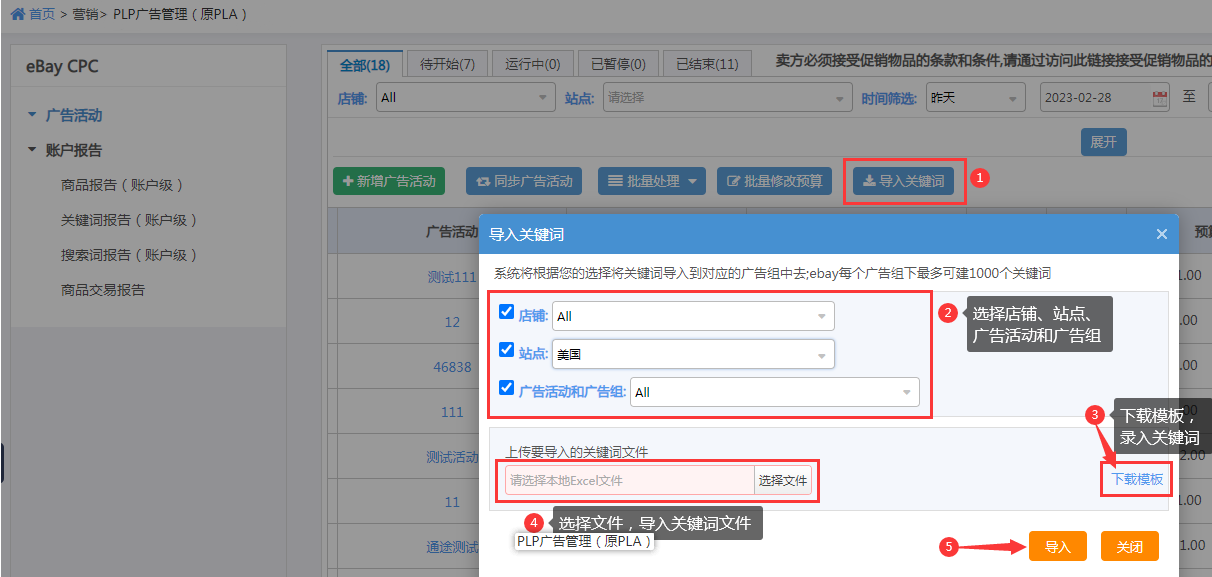Toggle the 店铺 checkbox in dialog
Viewport: 1212px width, 577px height.
506,312
